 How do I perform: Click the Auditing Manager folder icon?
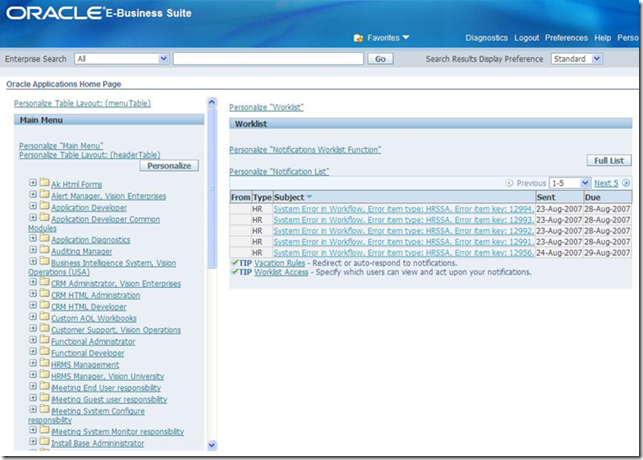[x=45, y=250]
